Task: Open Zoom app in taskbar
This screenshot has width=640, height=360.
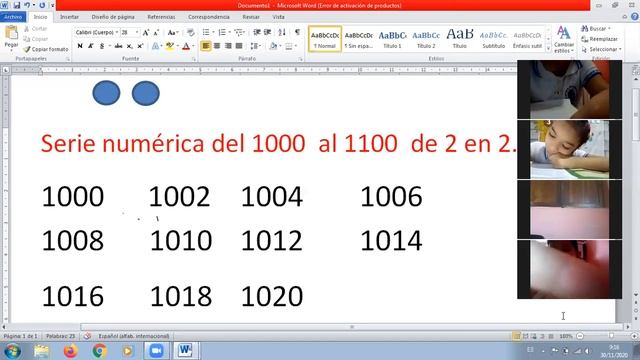Action: 156,351
